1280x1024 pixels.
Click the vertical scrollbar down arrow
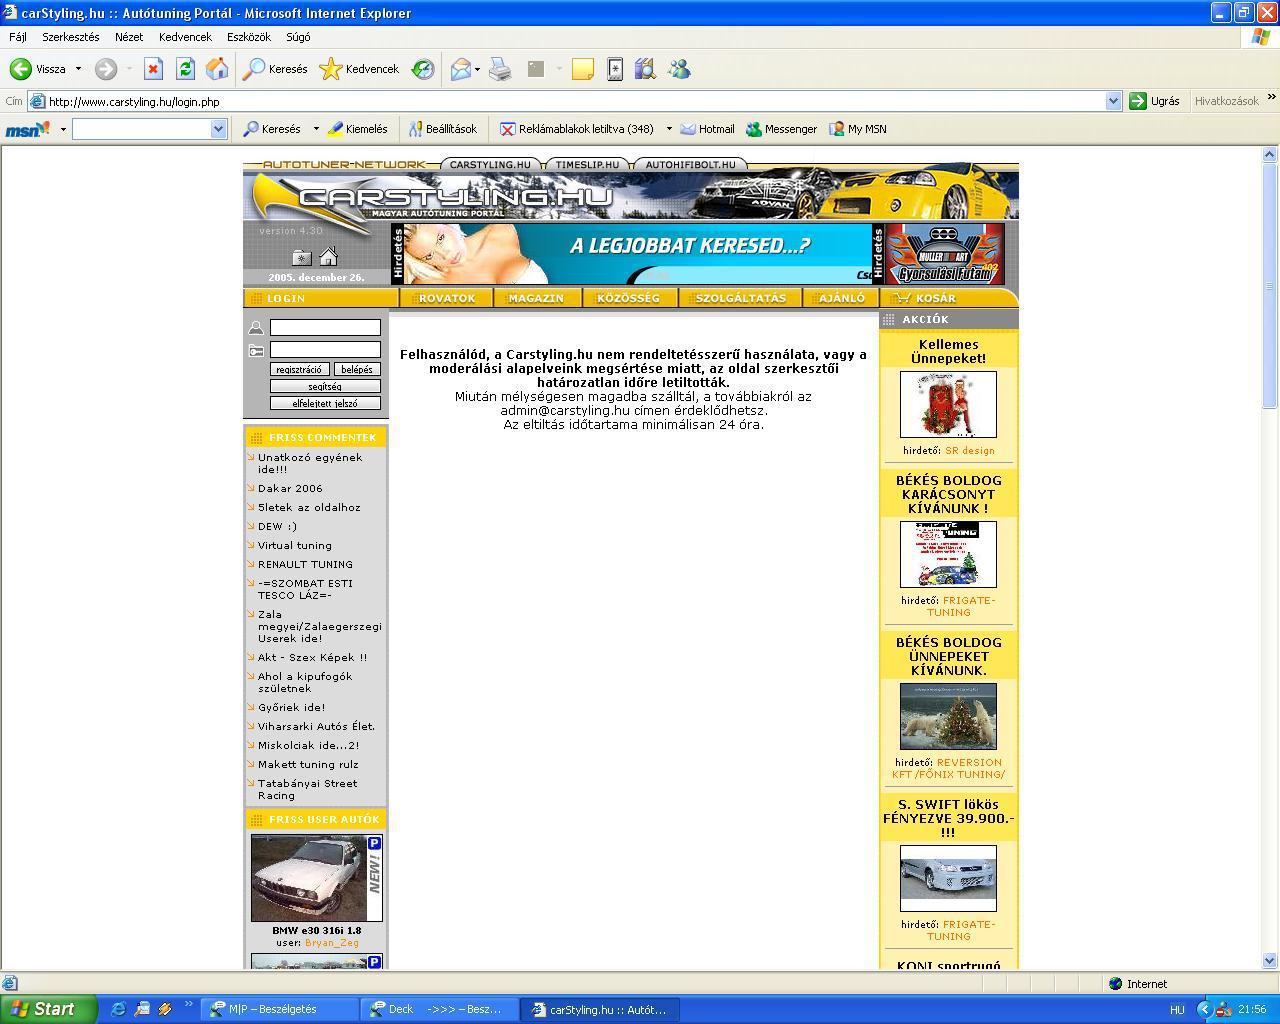1270,960
